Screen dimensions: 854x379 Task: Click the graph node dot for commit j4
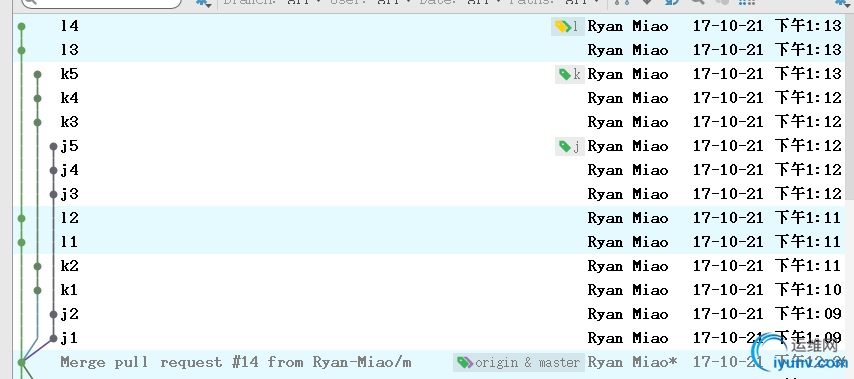[x=53, y=170]
